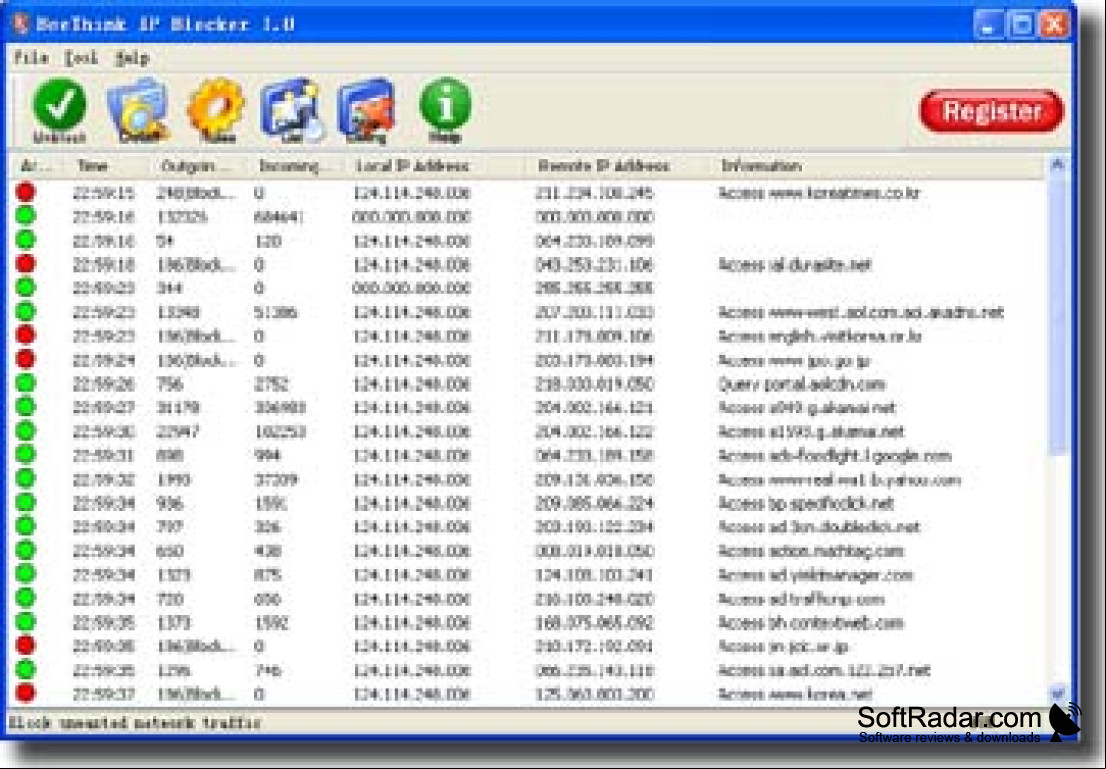
Task: Click green status dot of action.mathtag.com row
Action: point(26,550)
